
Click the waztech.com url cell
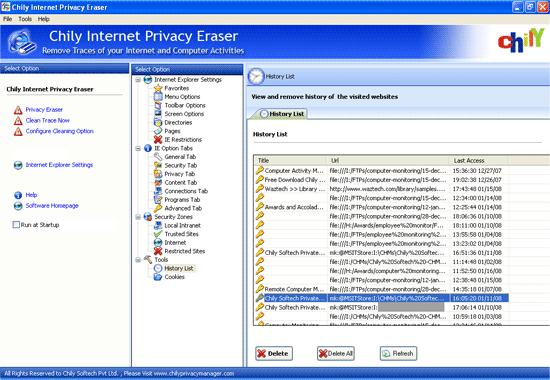pyautogui.click(x=388, y=189)
